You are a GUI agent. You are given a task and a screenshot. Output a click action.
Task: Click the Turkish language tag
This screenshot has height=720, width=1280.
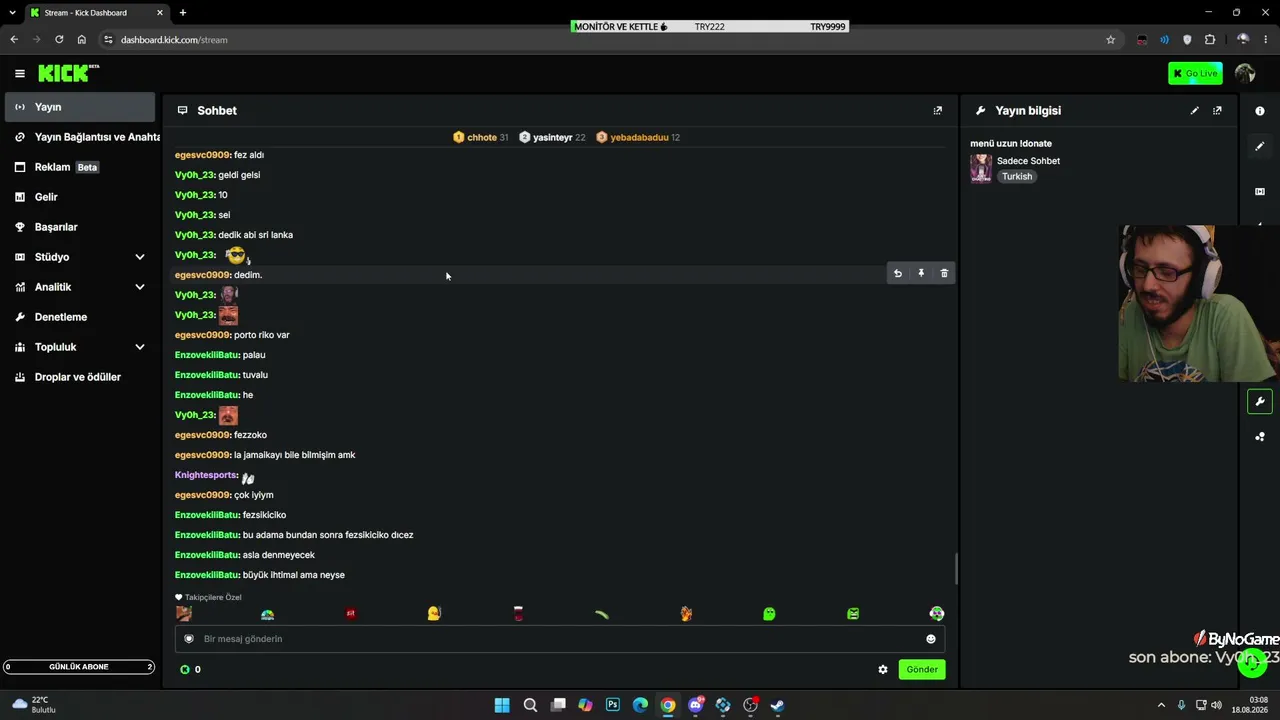(1017, 177)
